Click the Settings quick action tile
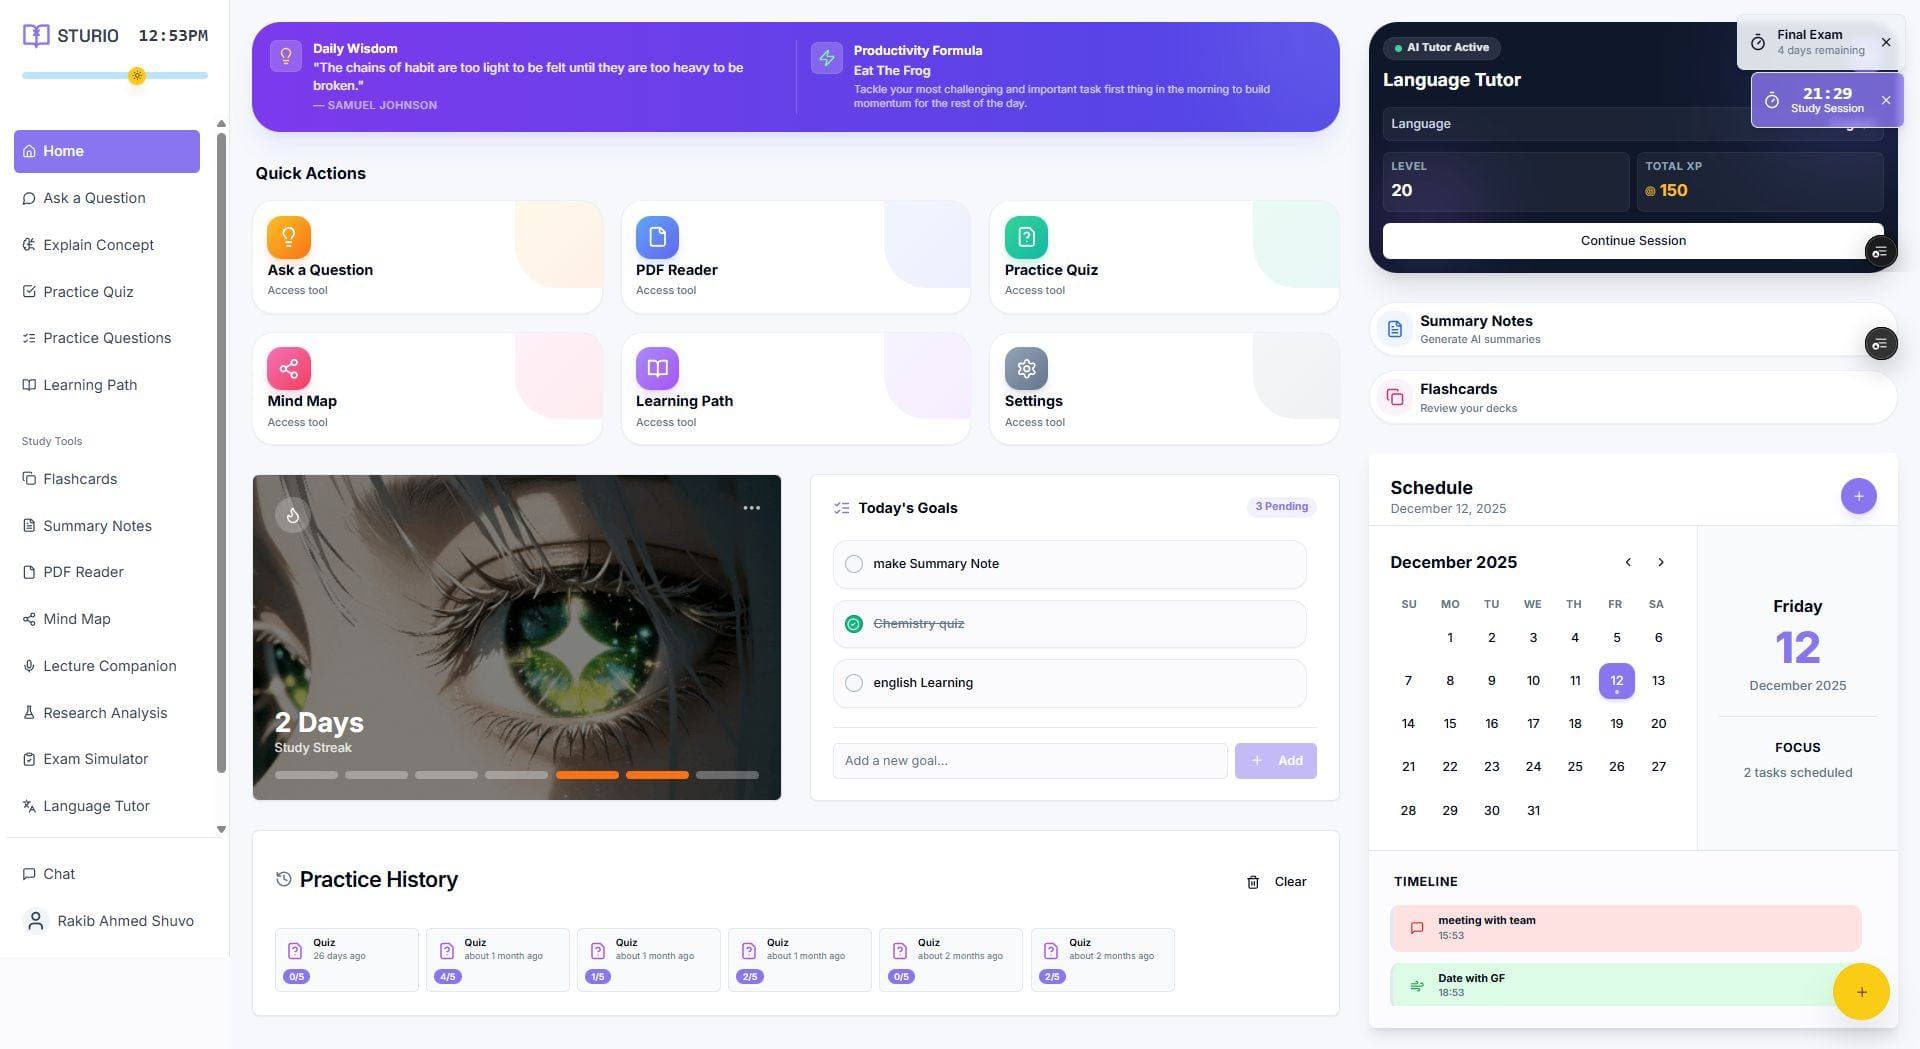1920x1049 pixels. tap(1163, 387)
